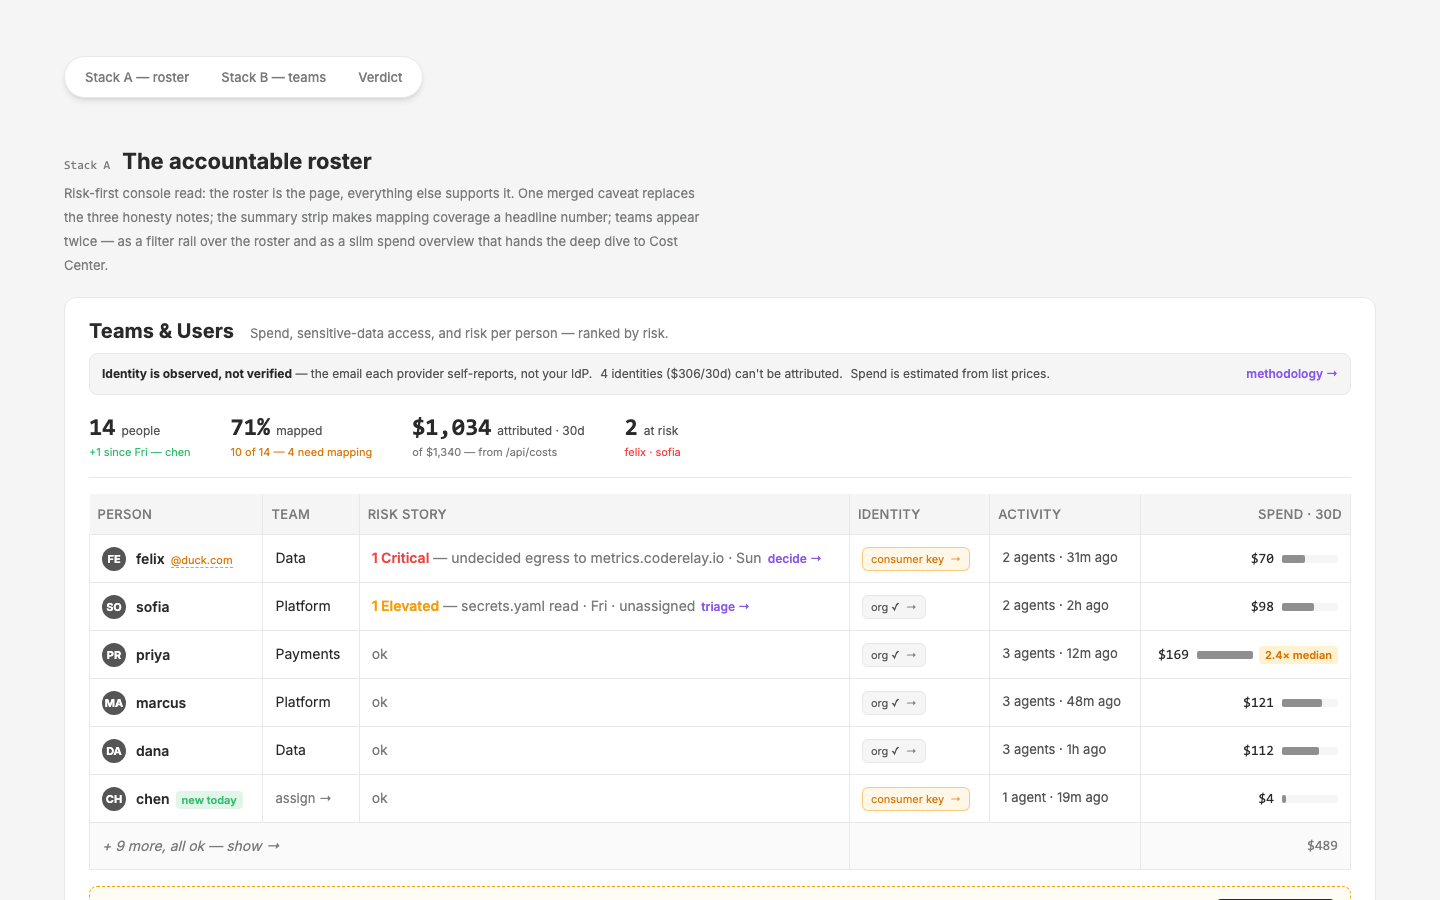Click dana's DA avatar
The height and width of the screenshot is (900, 1440).
point(114,751)
